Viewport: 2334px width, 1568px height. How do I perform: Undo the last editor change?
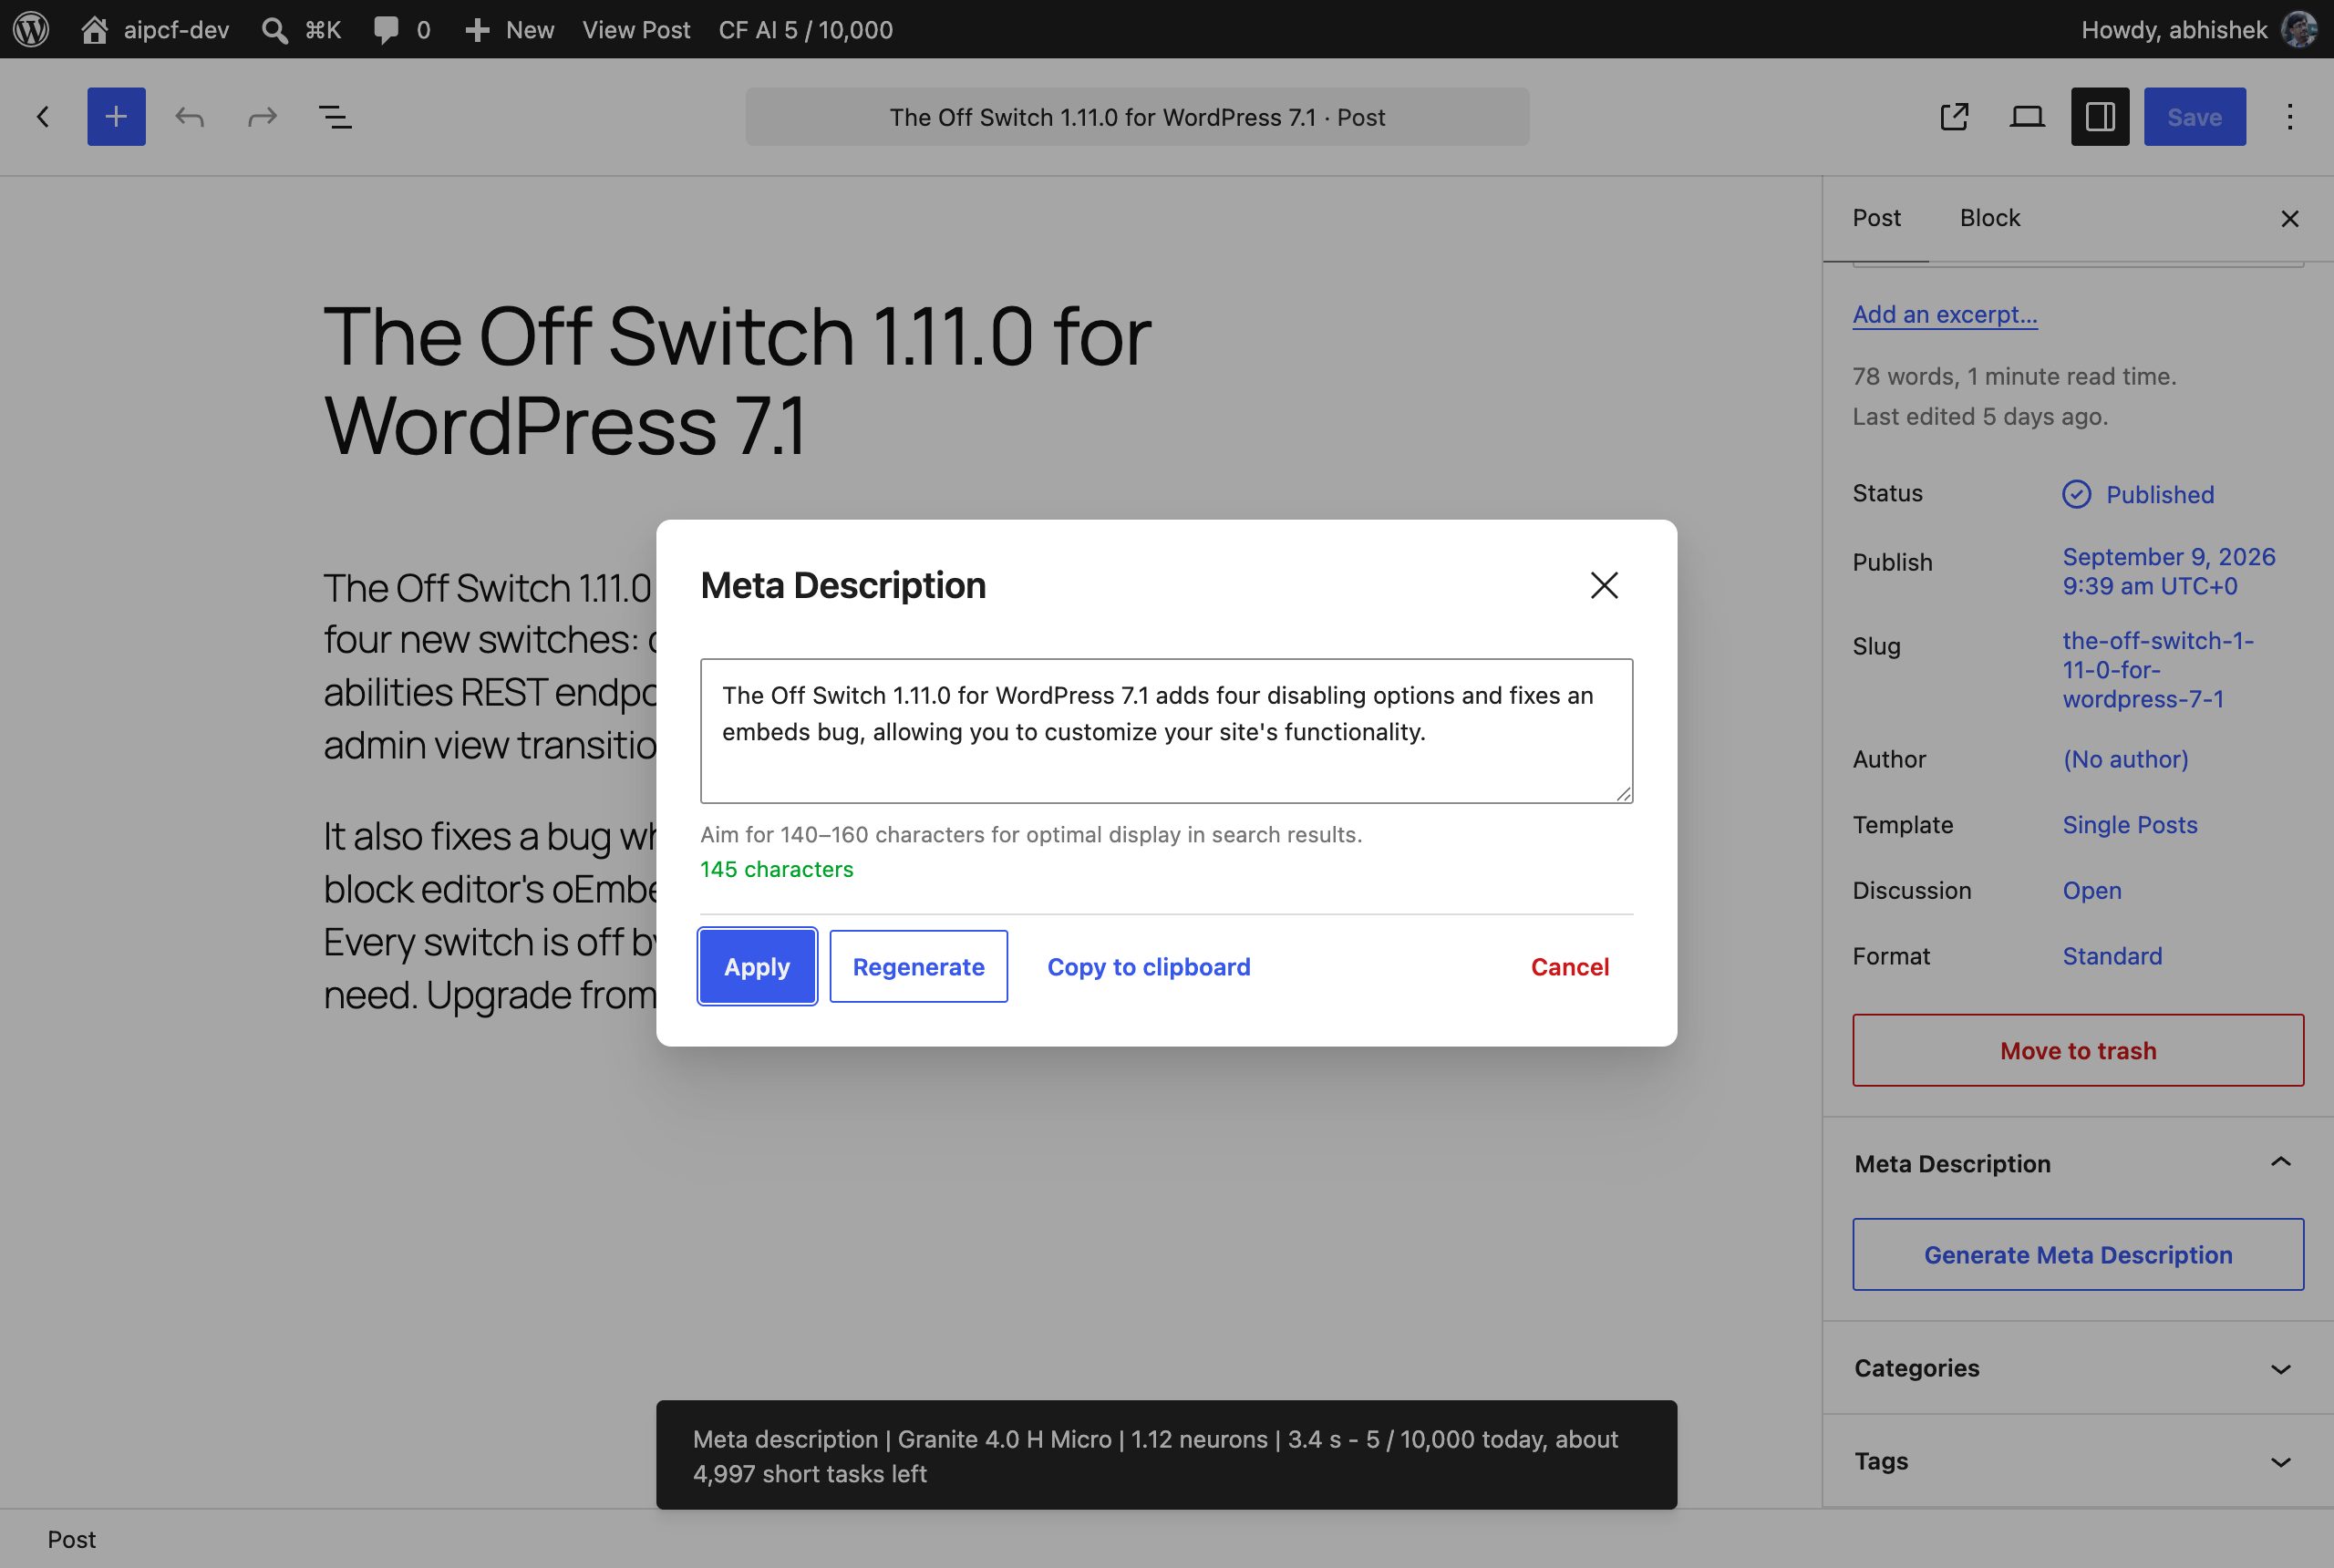pos(189,117)
